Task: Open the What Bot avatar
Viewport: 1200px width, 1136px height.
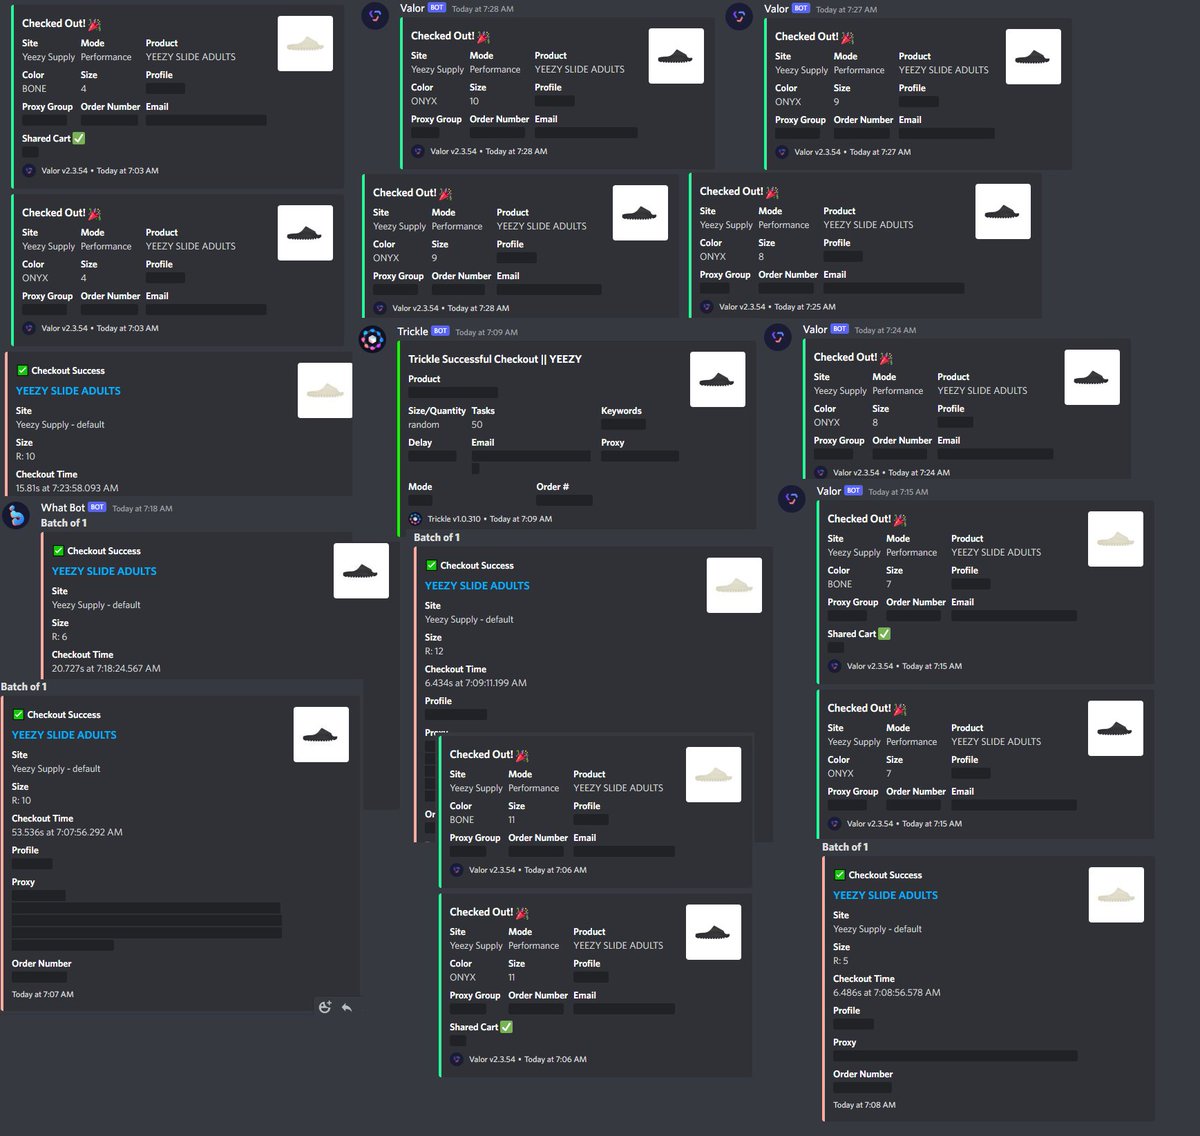Action: pyautogui.click(x=16, y=515)
